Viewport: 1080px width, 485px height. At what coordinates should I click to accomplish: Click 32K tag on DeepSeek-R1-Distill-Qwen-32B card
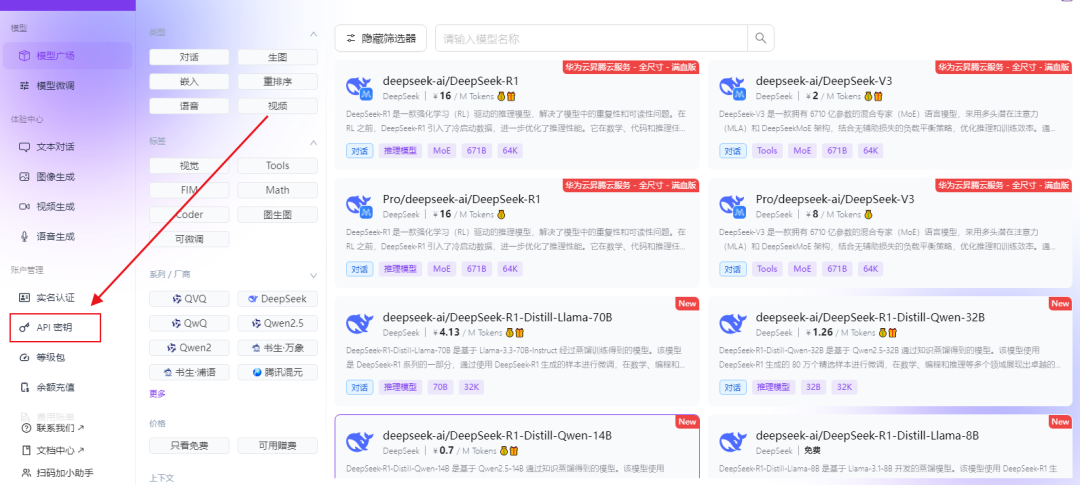844,387
